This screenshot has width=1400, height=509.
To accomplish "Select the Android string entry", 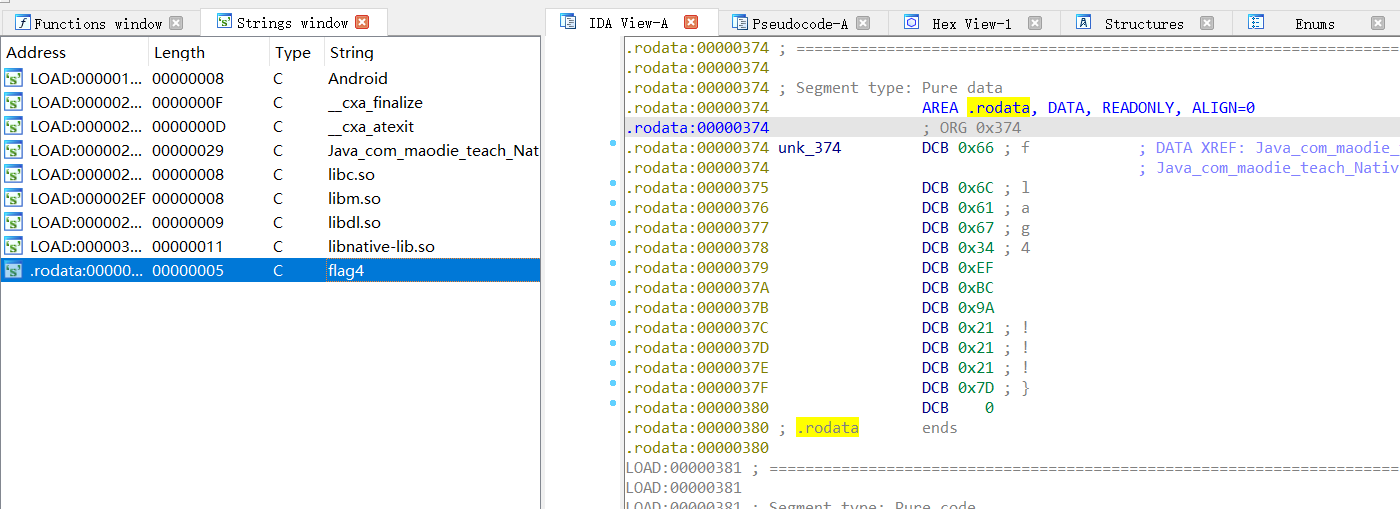I will pos(270,78).
